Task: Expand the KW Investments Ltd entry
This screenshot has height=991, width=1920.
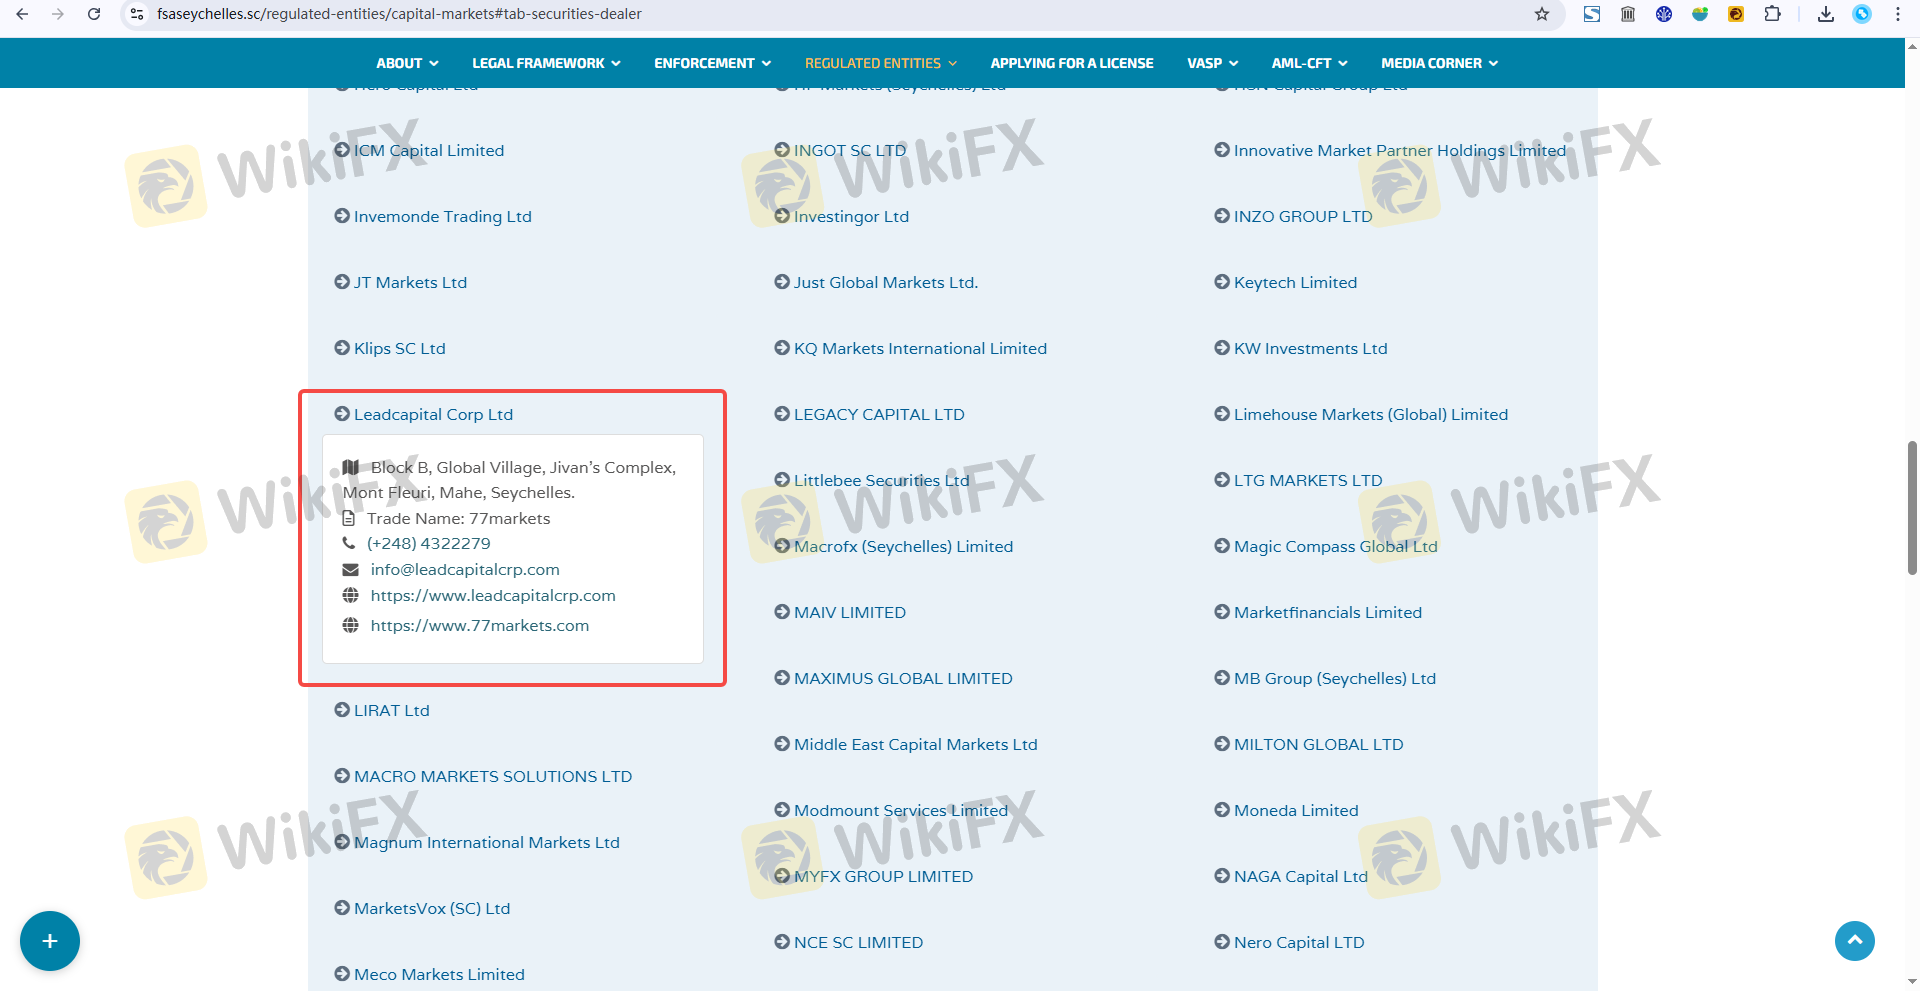Action: pyautogui.click(x=1309, y=348)
